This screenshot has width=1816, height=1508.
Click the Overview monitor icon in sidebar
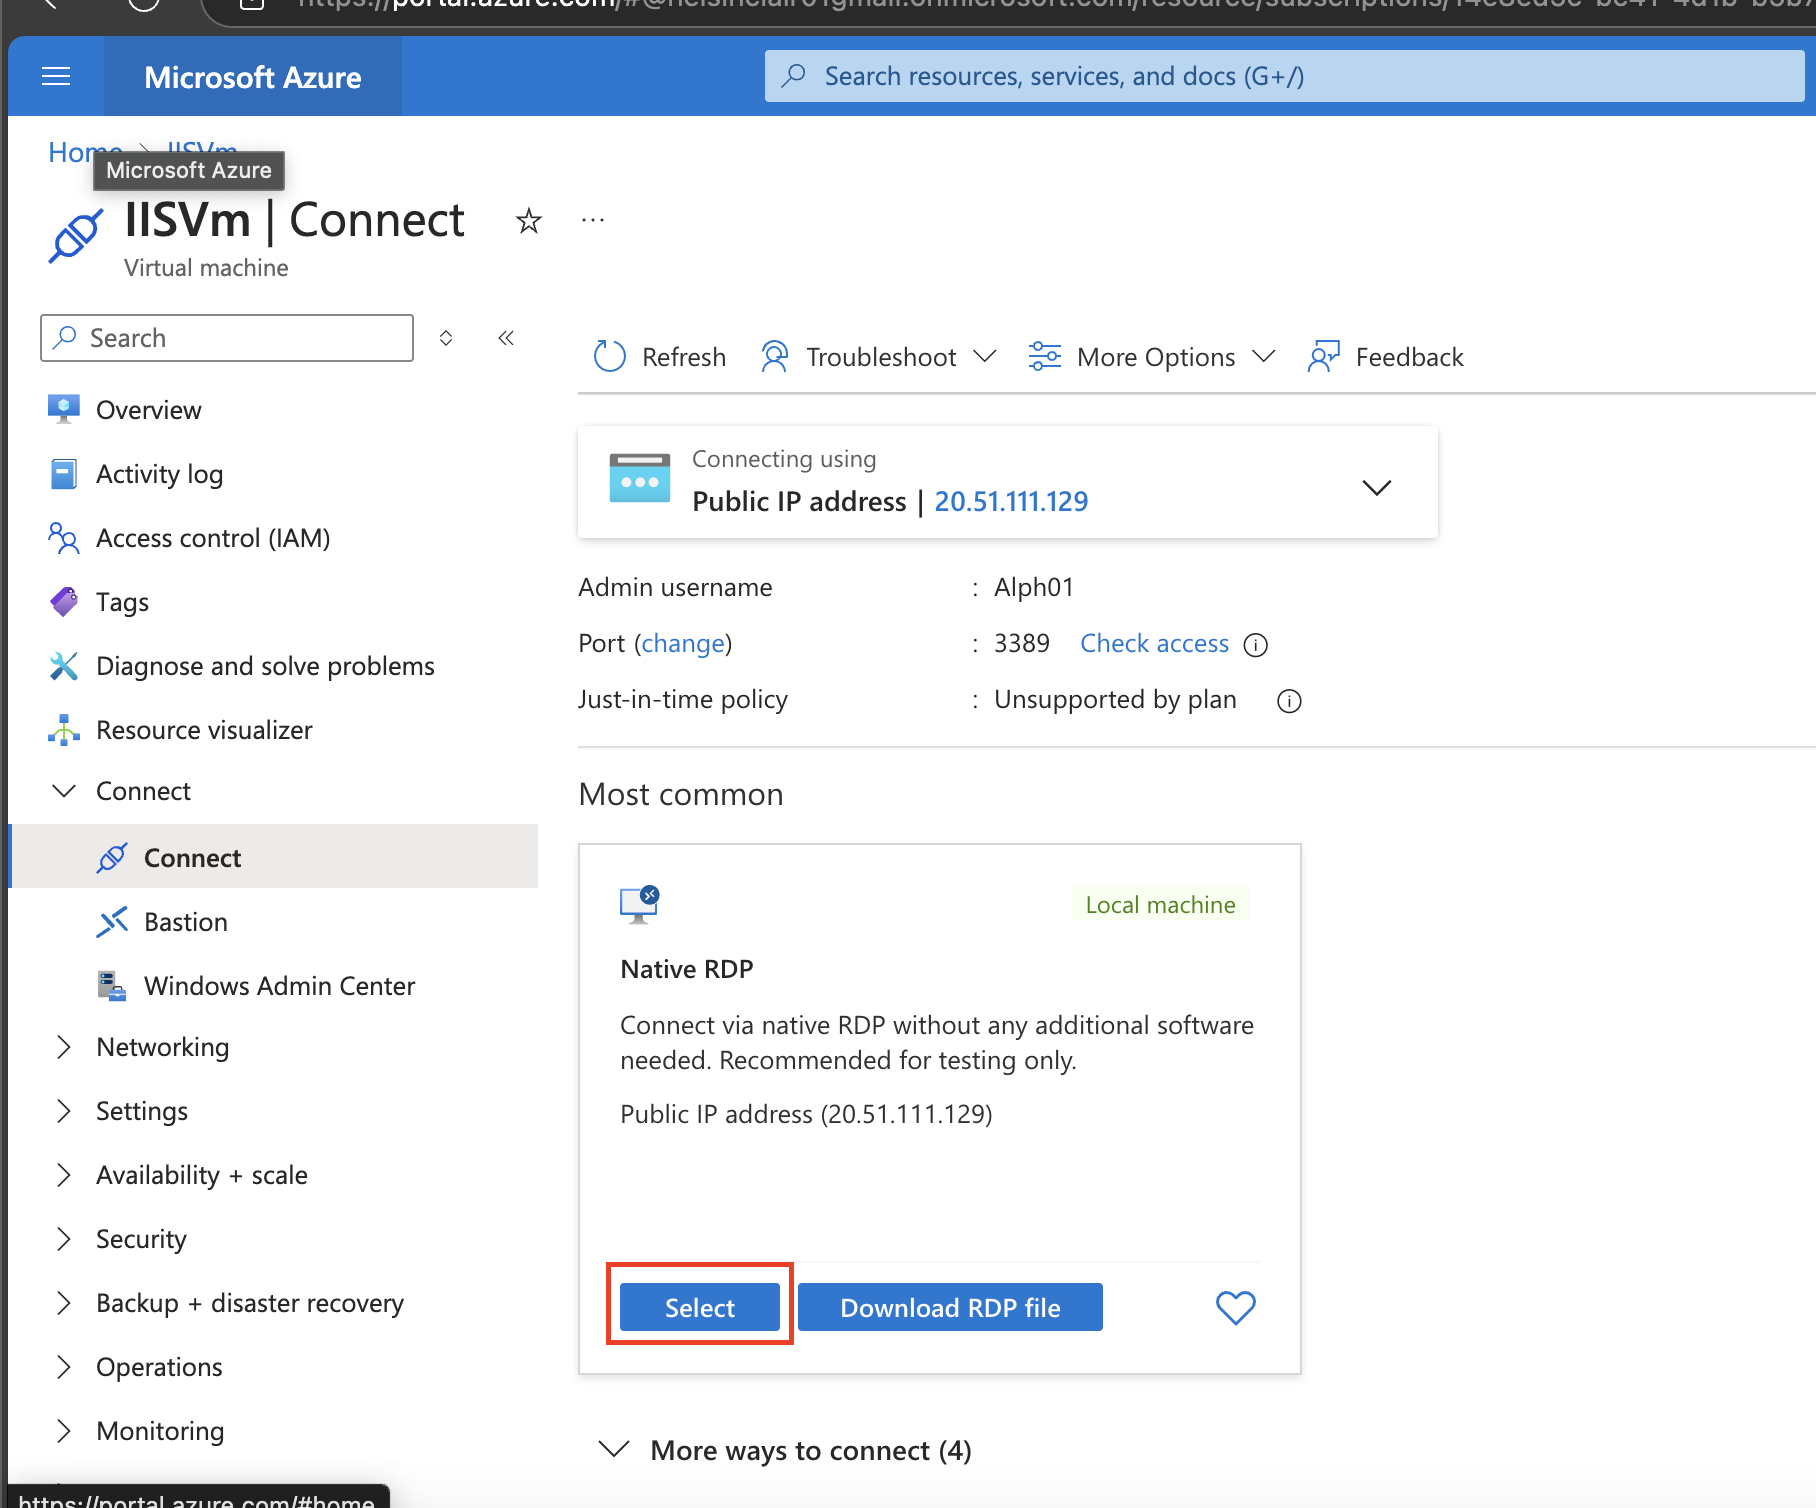[64, 409]
